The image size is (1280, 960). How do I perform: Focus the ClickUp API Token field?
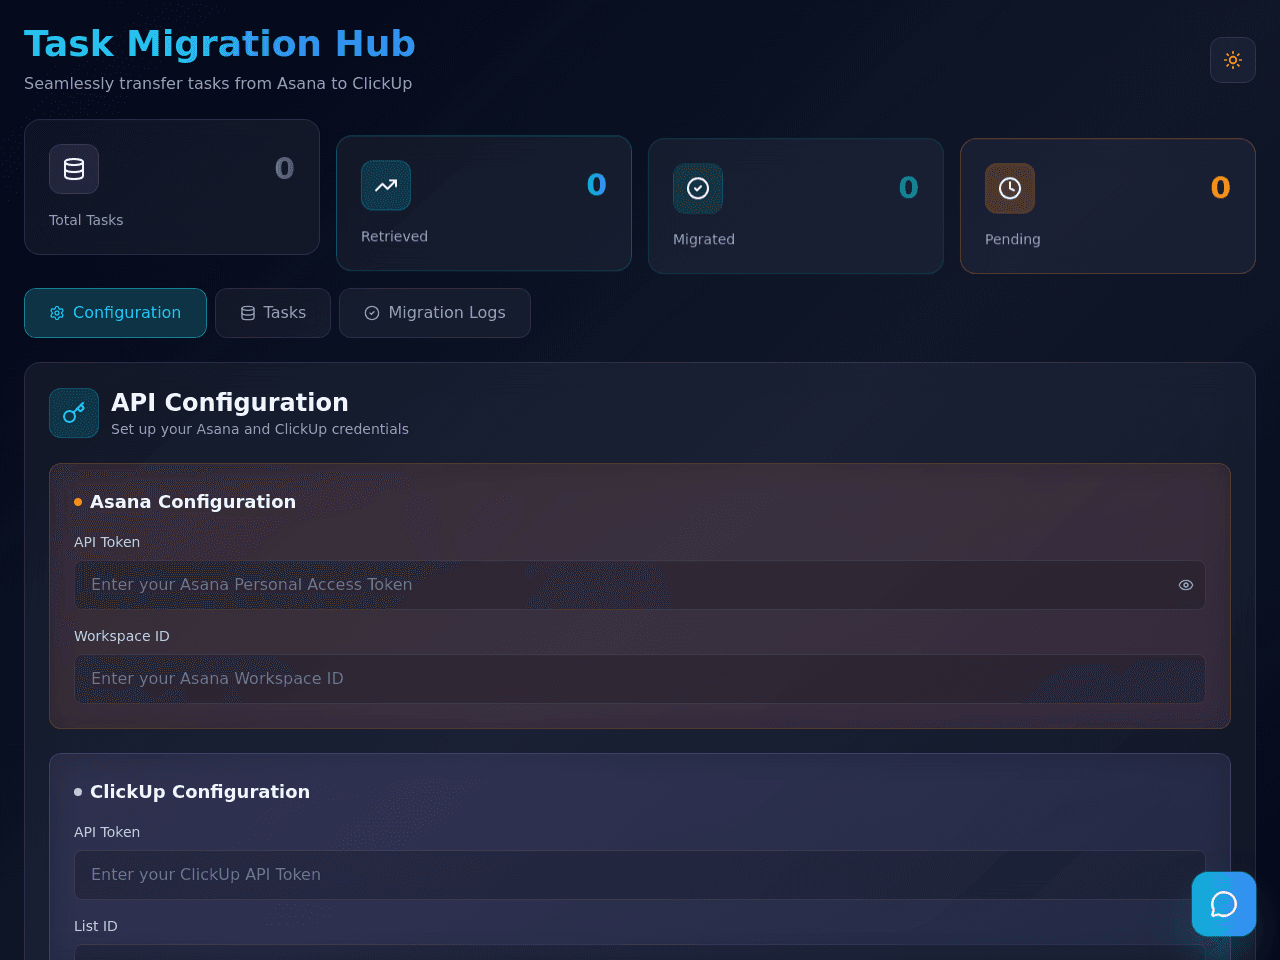[x=640, y=875]
